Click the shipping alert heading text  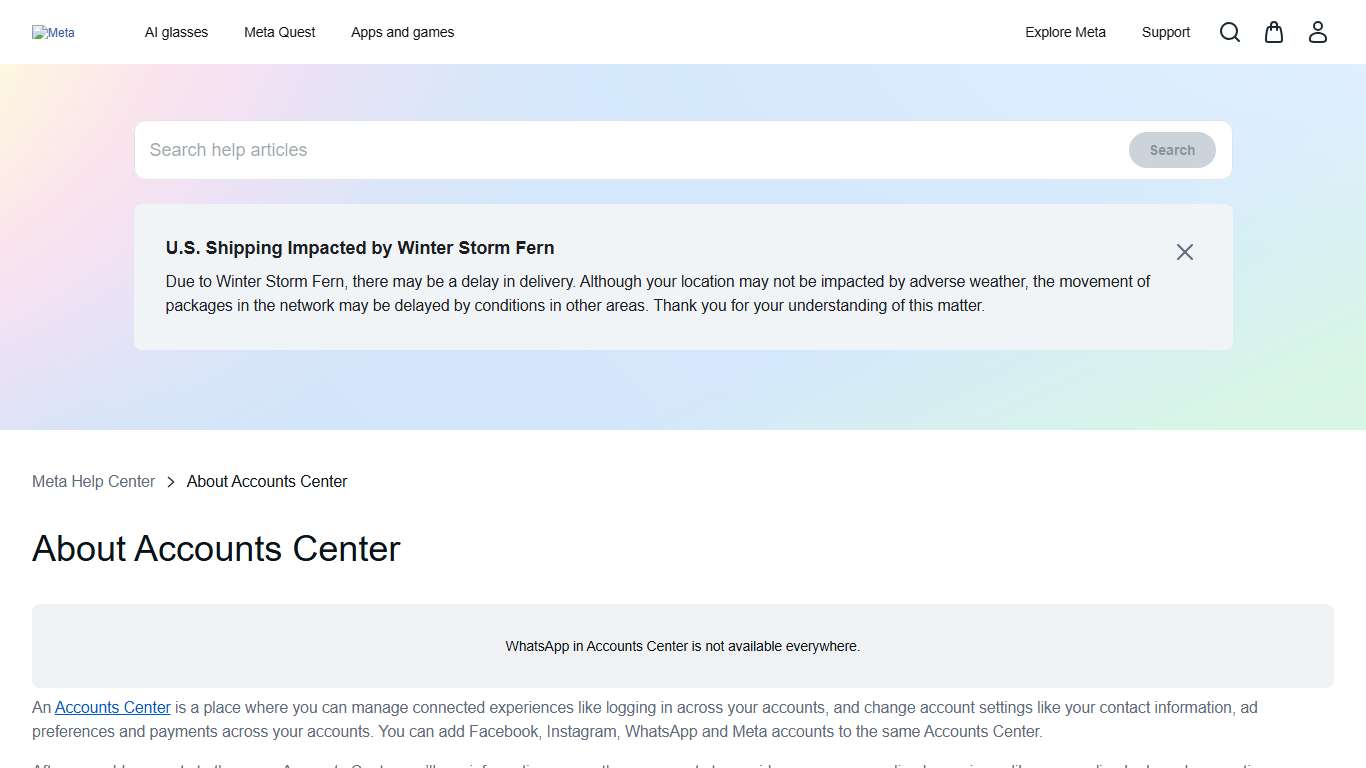[x=360, y=247]
